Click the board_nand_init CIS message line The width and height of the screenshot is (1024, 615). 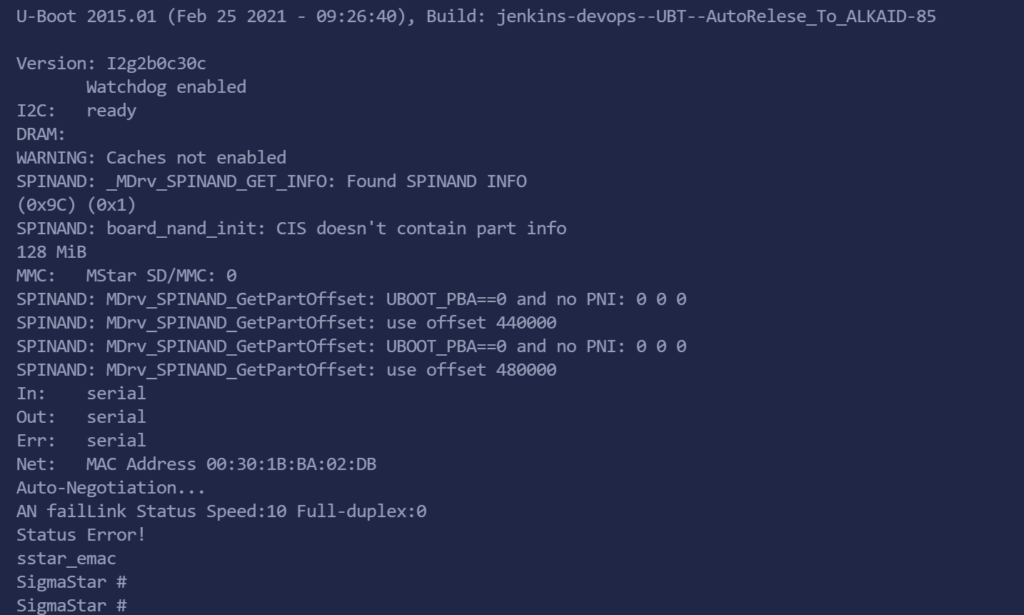click(x=291, y=228)
